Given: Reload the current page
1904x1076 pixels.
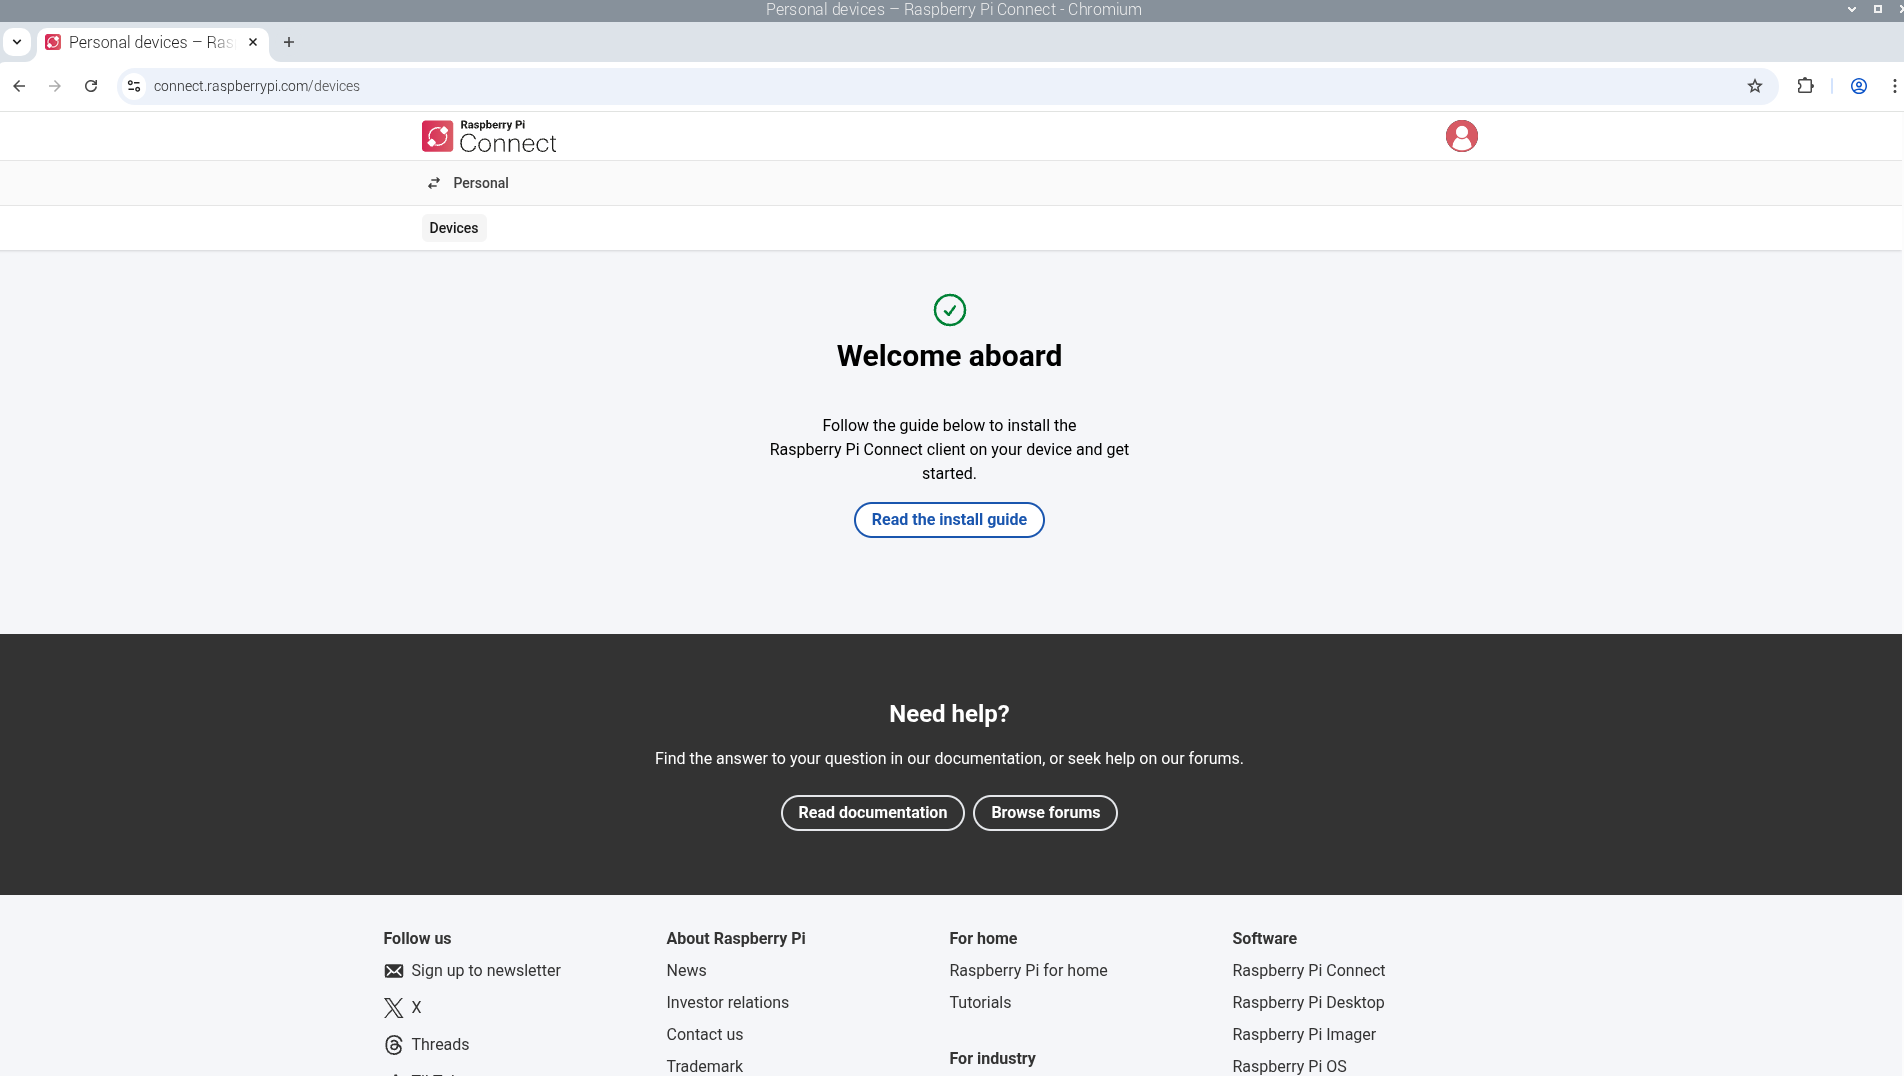Looking at the screenshot, I should (91, 86).
